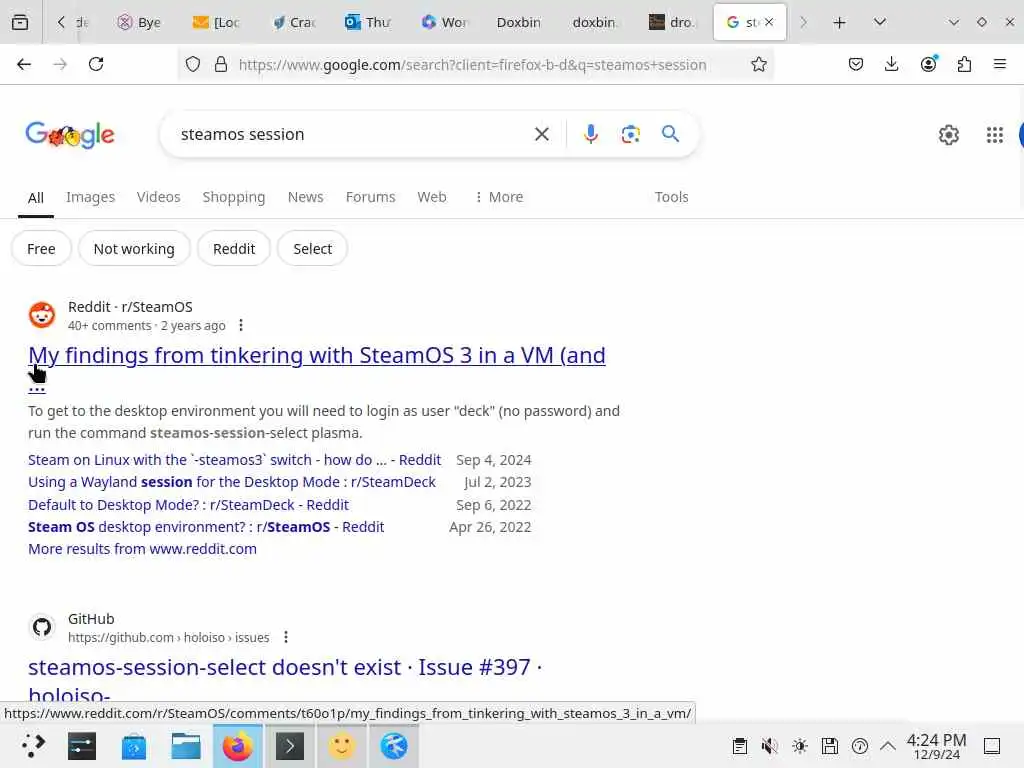Reload the page with the refresh icon
Viewport: 1024px width, 768px height.
[x=96, y=64]
